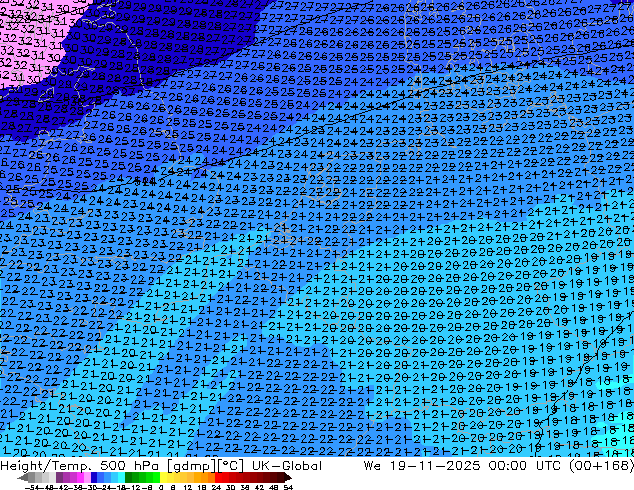634x490 pixels.
Task: Click the 'UK-Global' model name
Action: pos(287,466)
